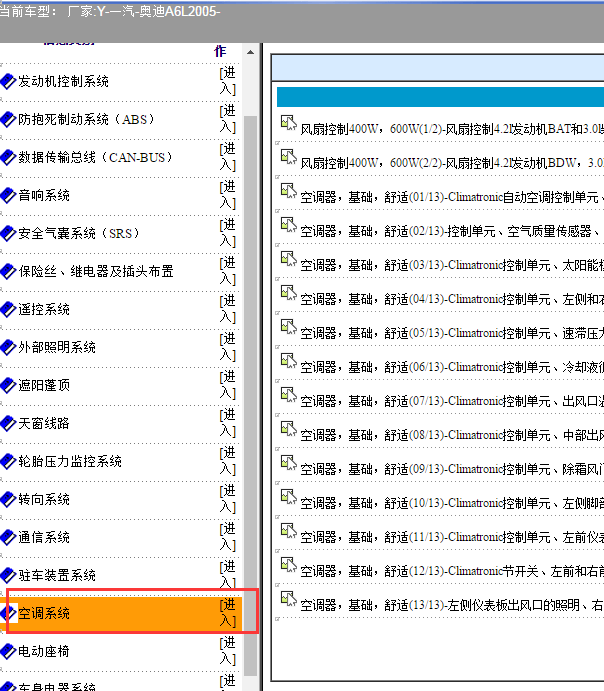Image resolution: width=604 pixels, height=691 pixels.
Task: Click the 通信系统 category name
Action: [x=44, y=537]
